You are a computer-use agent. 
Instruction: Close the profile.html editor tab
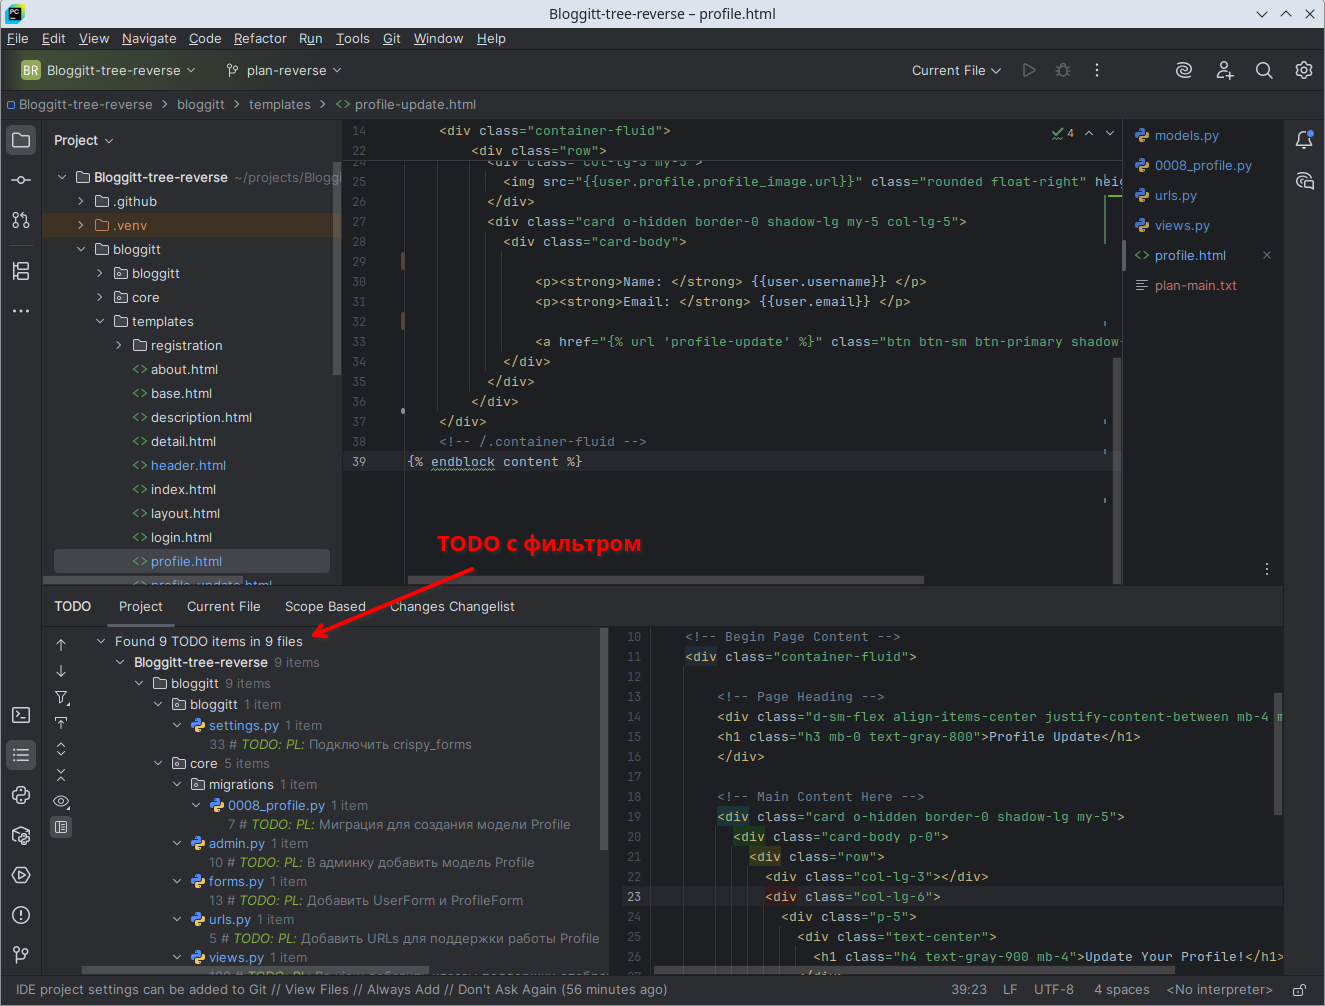[1267, 255]
